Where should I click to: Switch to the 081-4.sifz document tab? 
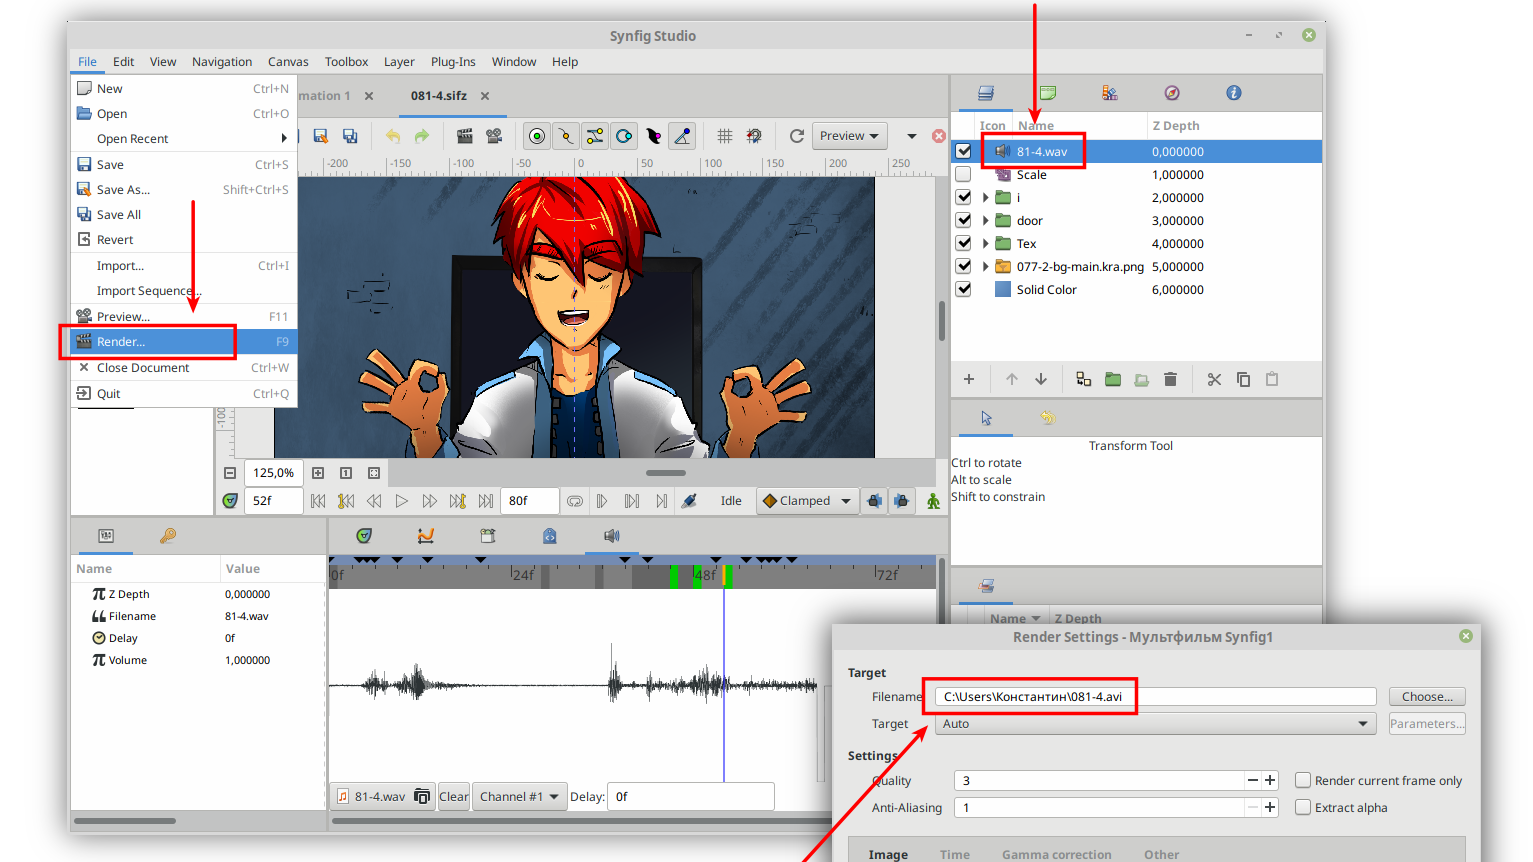click(438, 96)
